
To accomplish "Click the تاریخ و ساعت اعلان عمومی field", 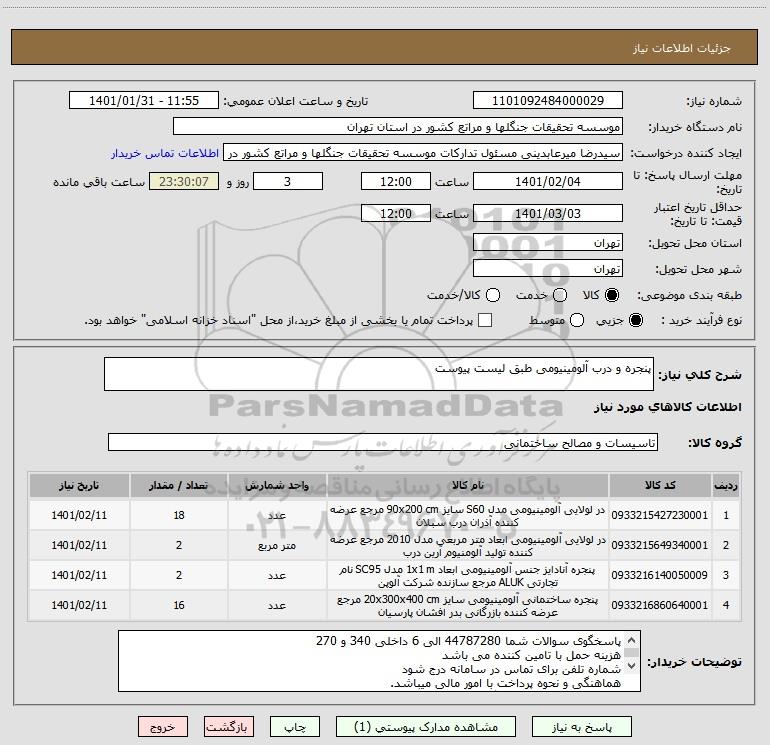I will click(x=144, y=101).
